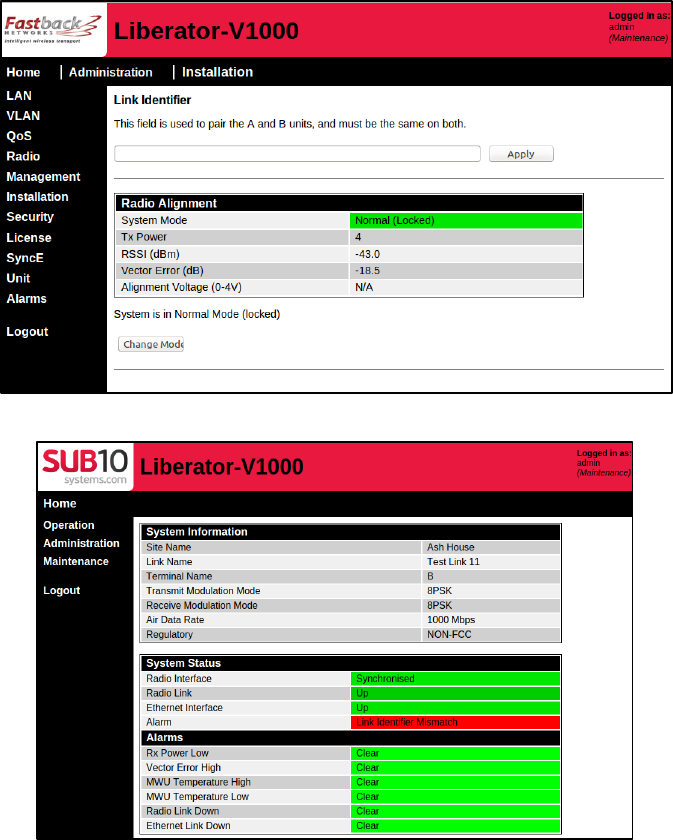
Task: Click the admin login label in Fastback header
Action: point(622,27)
